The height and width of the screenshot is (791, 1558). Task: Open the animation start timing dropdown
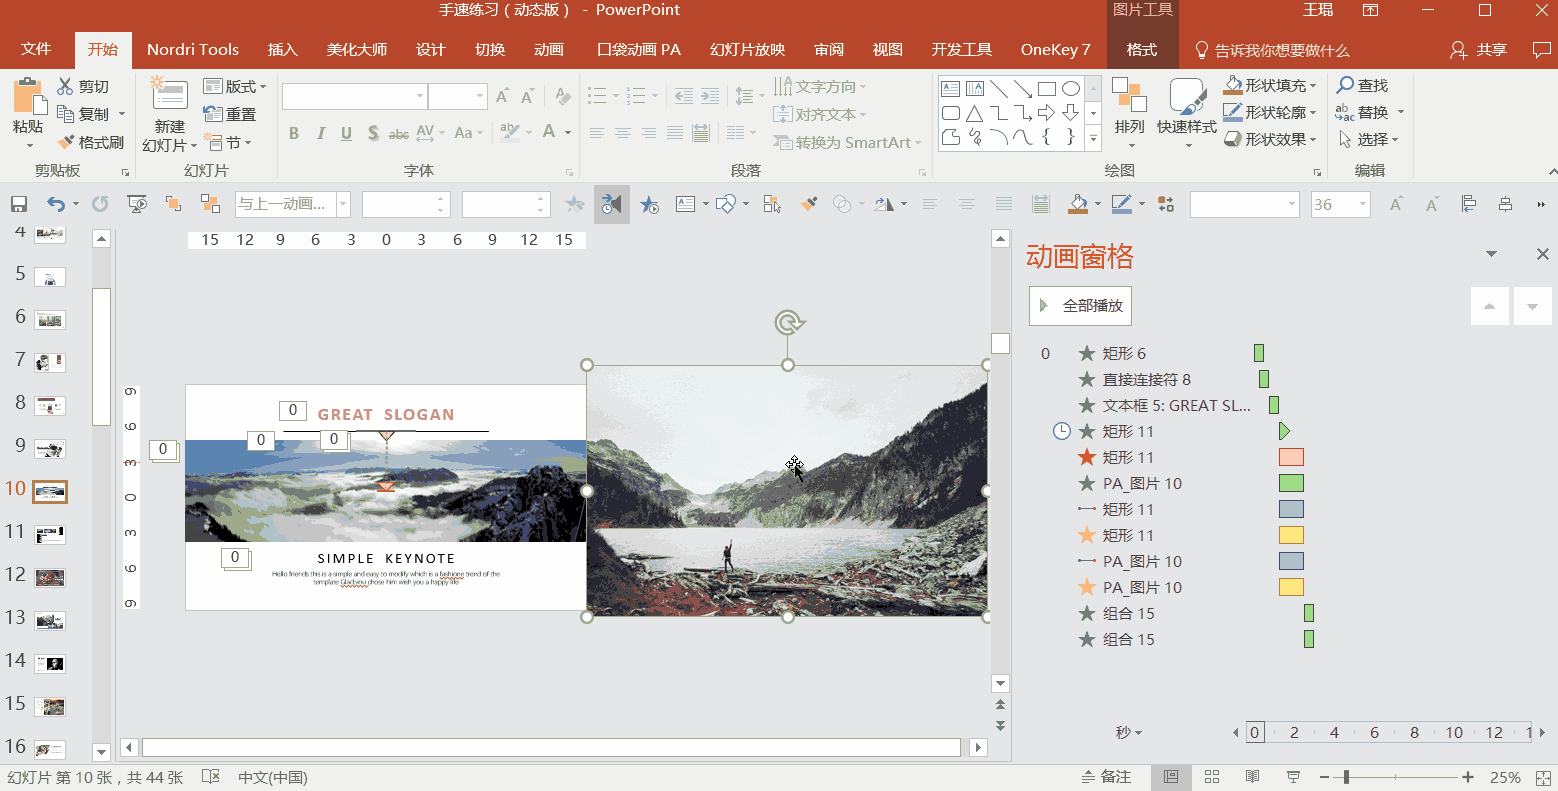coord(343,204)
